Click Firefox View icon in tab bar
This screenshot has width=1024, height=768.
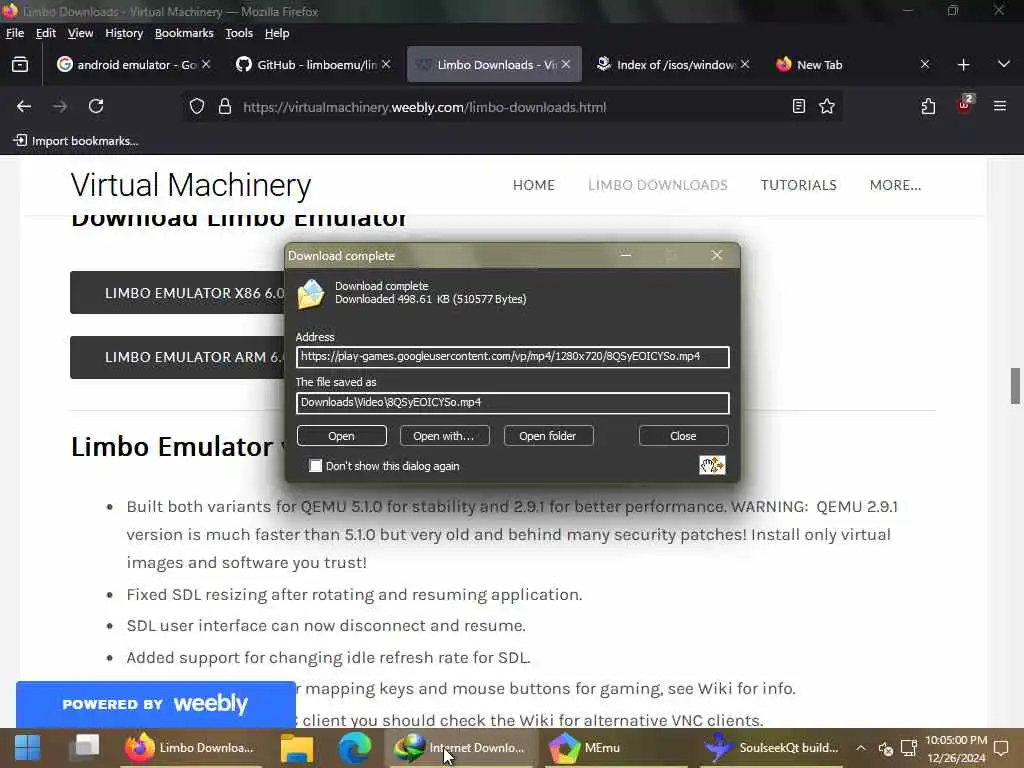coord(20,65)
